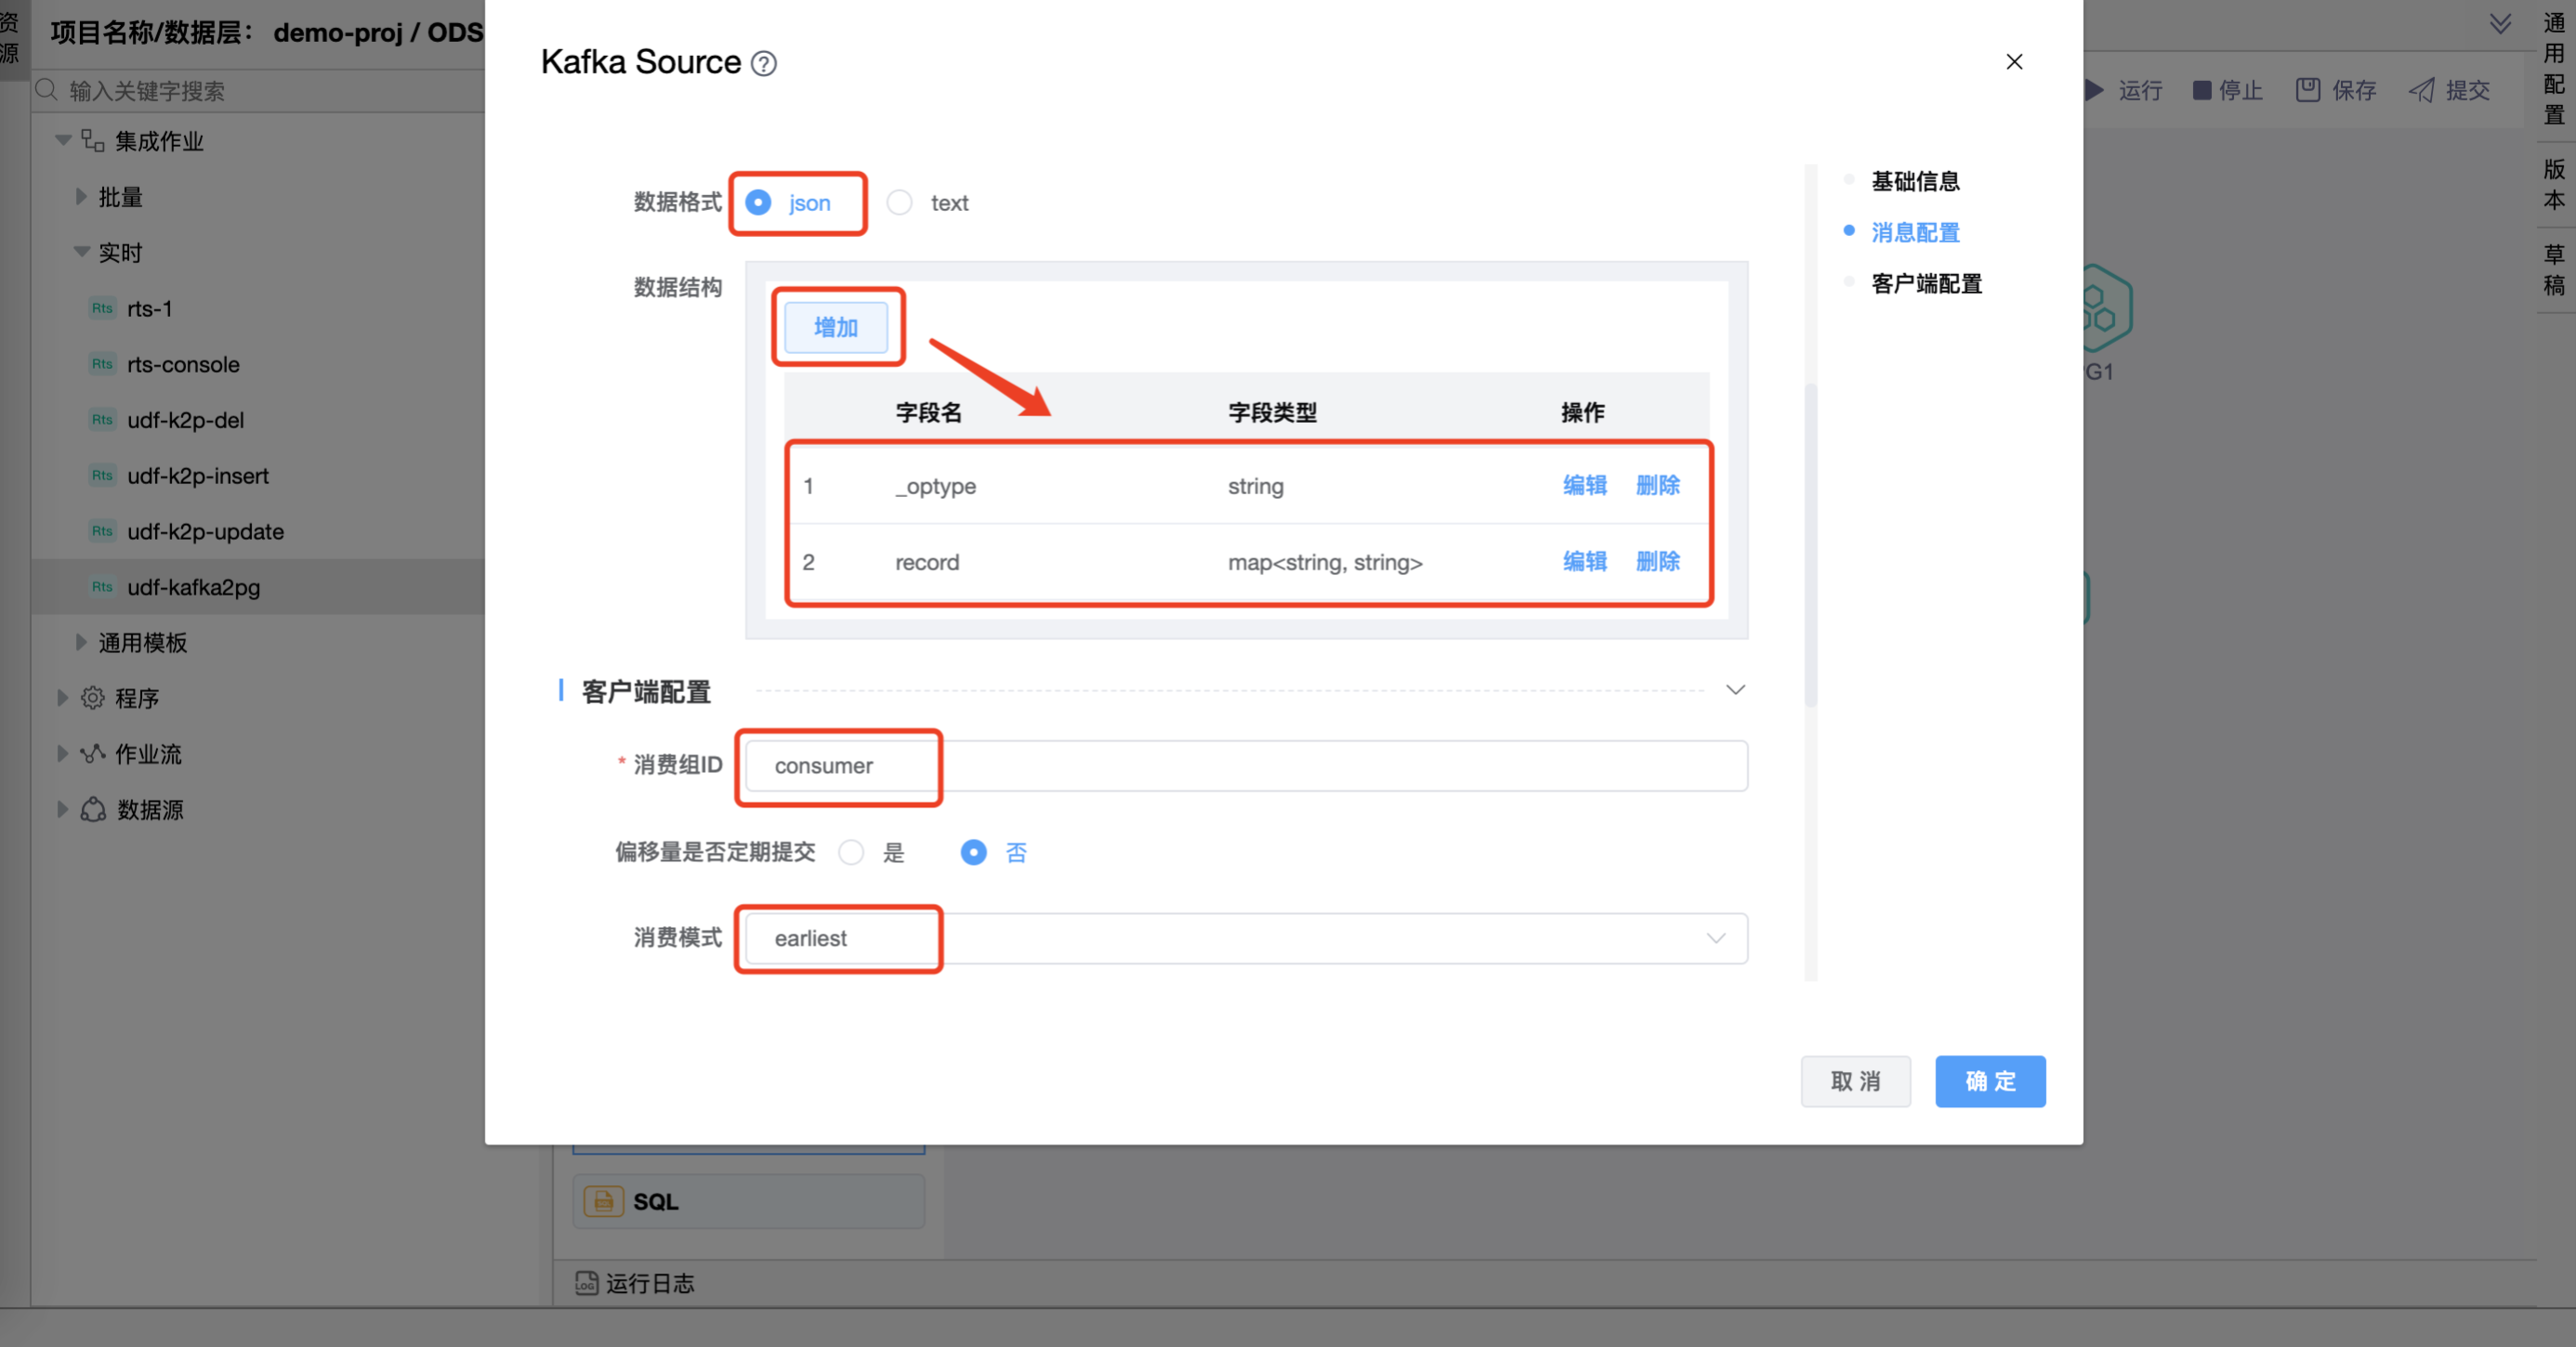Image resolution: width=2576 pixels, height=1347 pixels.
Task: Collapse the 客户端配置 section chevron
Action: [1736, 690]
